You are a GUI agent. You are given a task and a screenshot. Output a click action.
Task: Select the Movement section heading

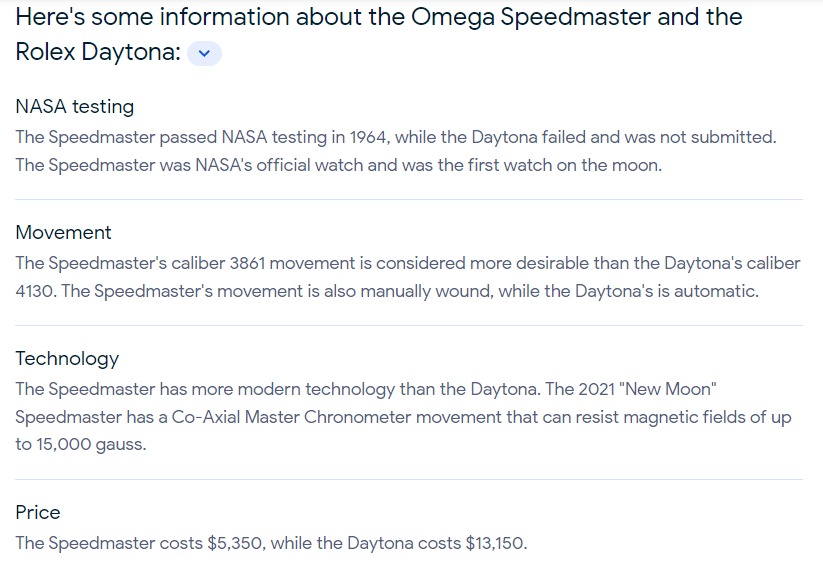(63, 232)
